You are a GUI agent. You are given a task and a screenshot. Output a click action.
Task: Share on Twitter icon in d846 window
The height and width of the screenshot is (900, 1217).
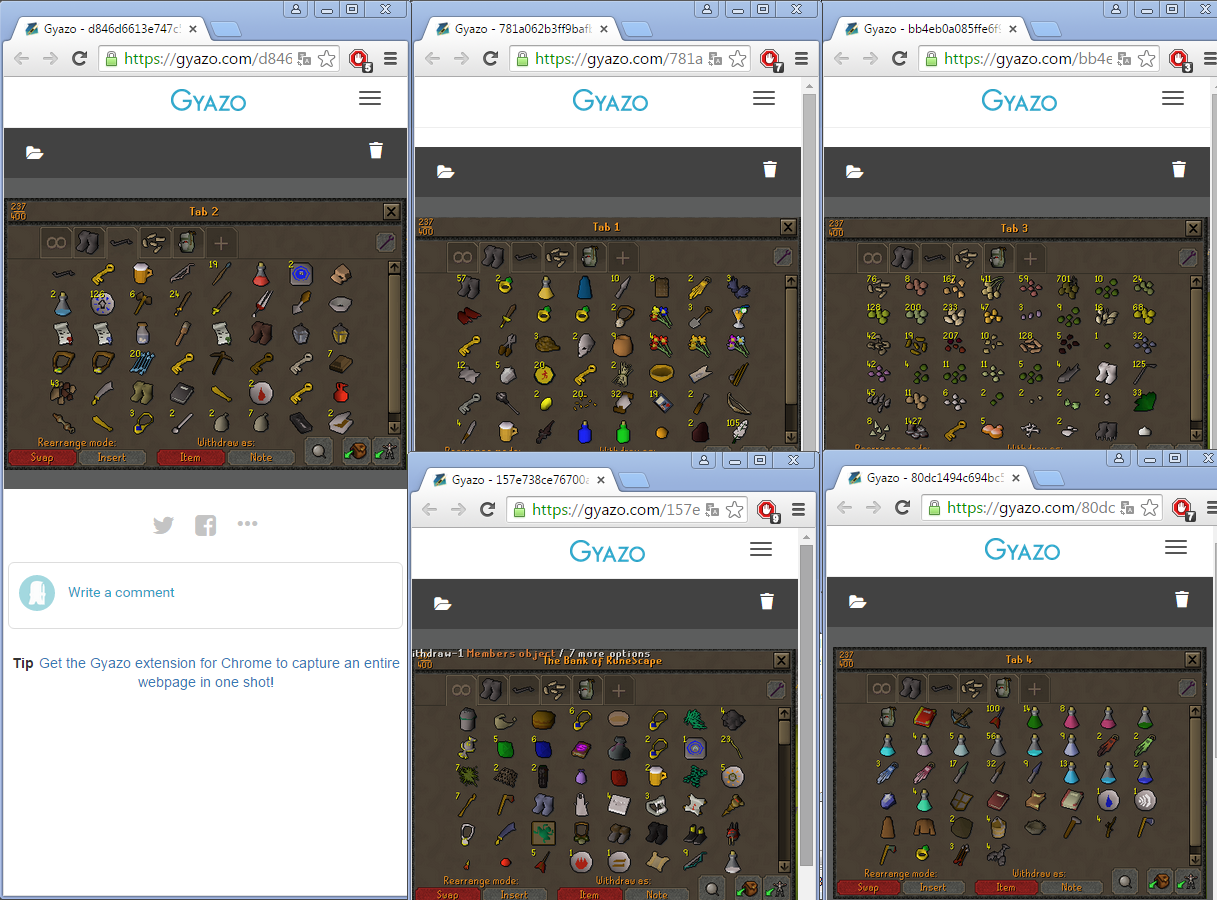click(x=163, y=524)
